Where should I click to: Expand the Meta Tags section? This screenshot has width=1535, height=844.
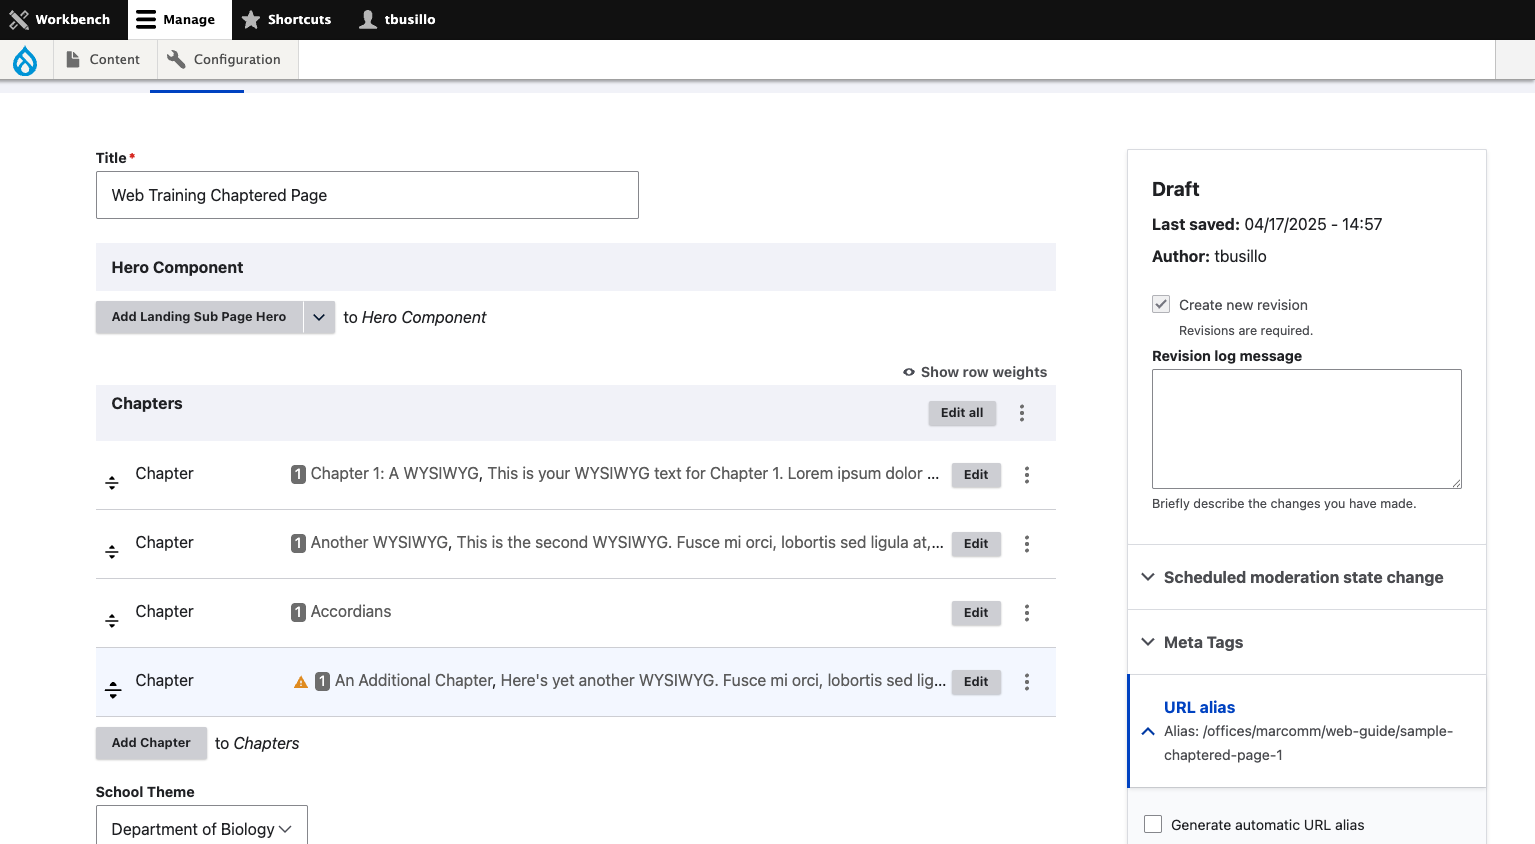pos(1306,642)
